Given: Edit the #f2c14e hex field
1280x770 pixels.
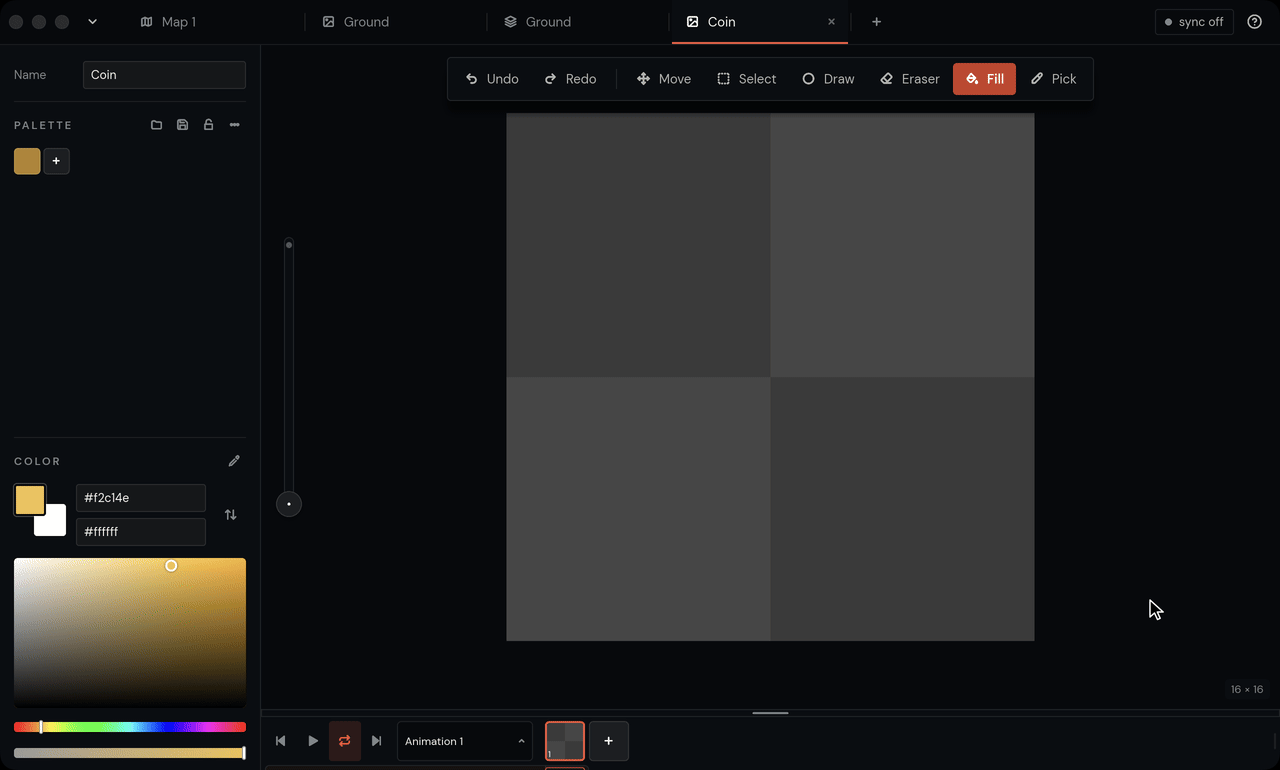Looking at the screenshot, I should [141, 498].
